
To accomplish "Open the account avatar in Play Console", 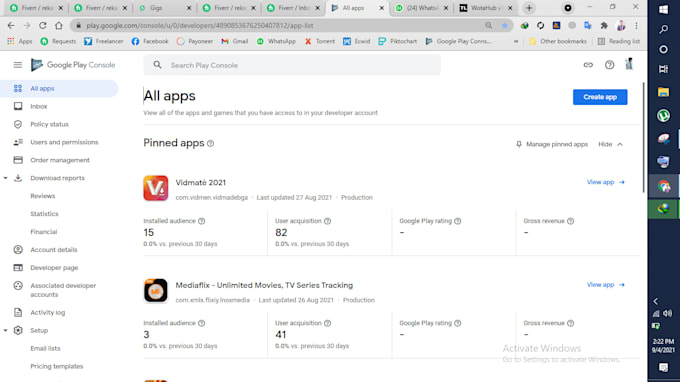I will tap(629, 64).
